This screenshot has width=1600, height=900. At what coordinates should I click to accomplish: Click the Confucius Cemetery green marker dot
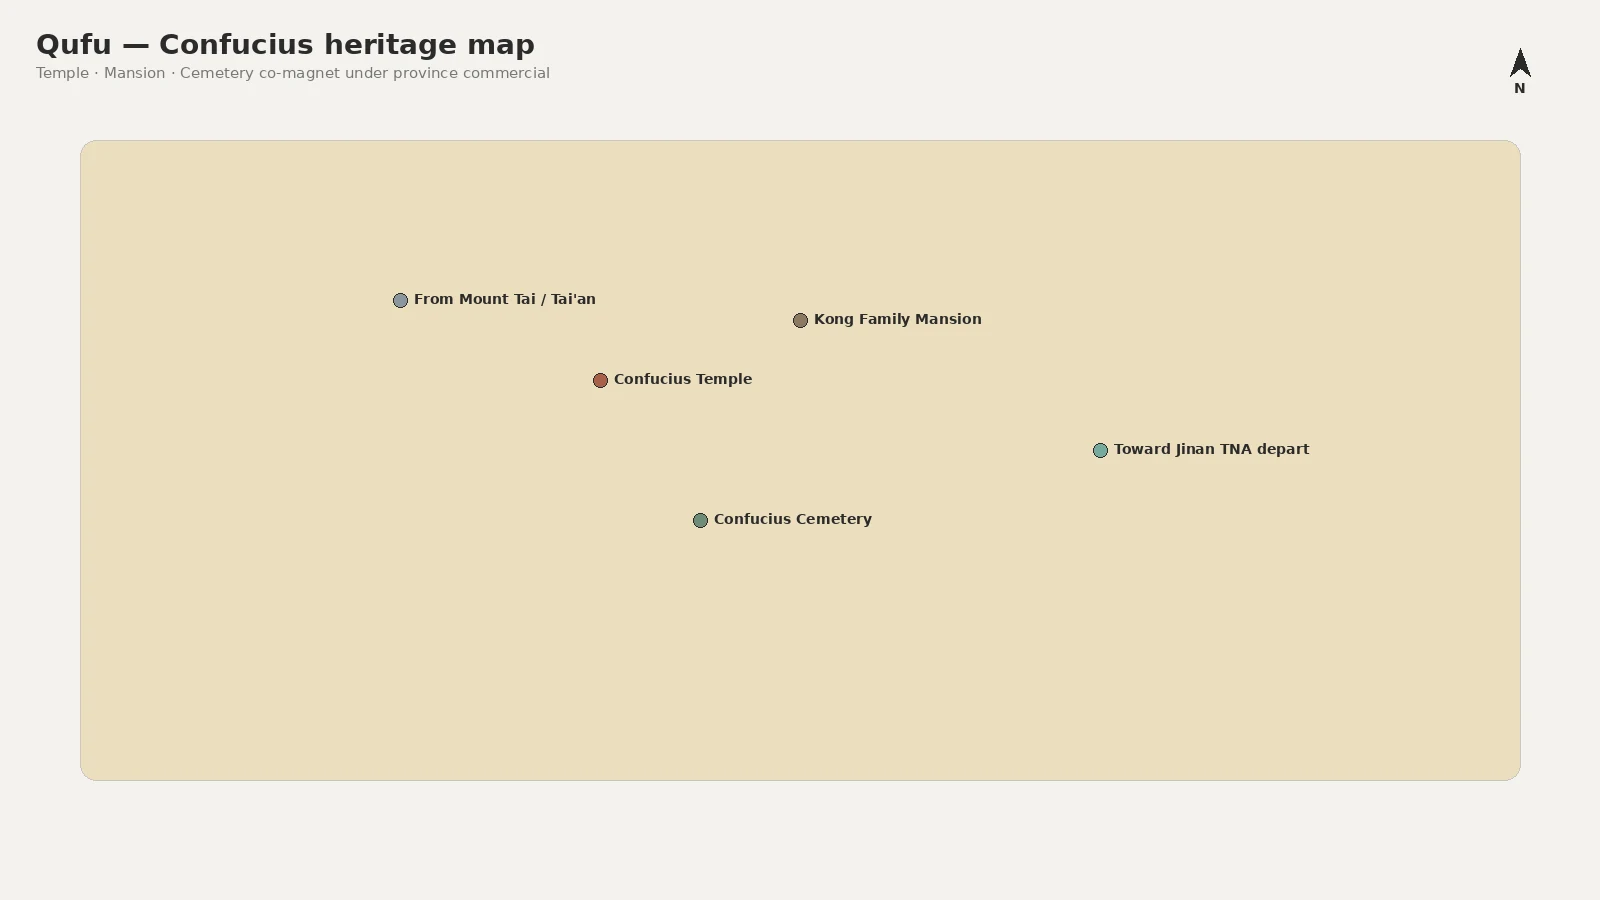click(x=700, y=520)
